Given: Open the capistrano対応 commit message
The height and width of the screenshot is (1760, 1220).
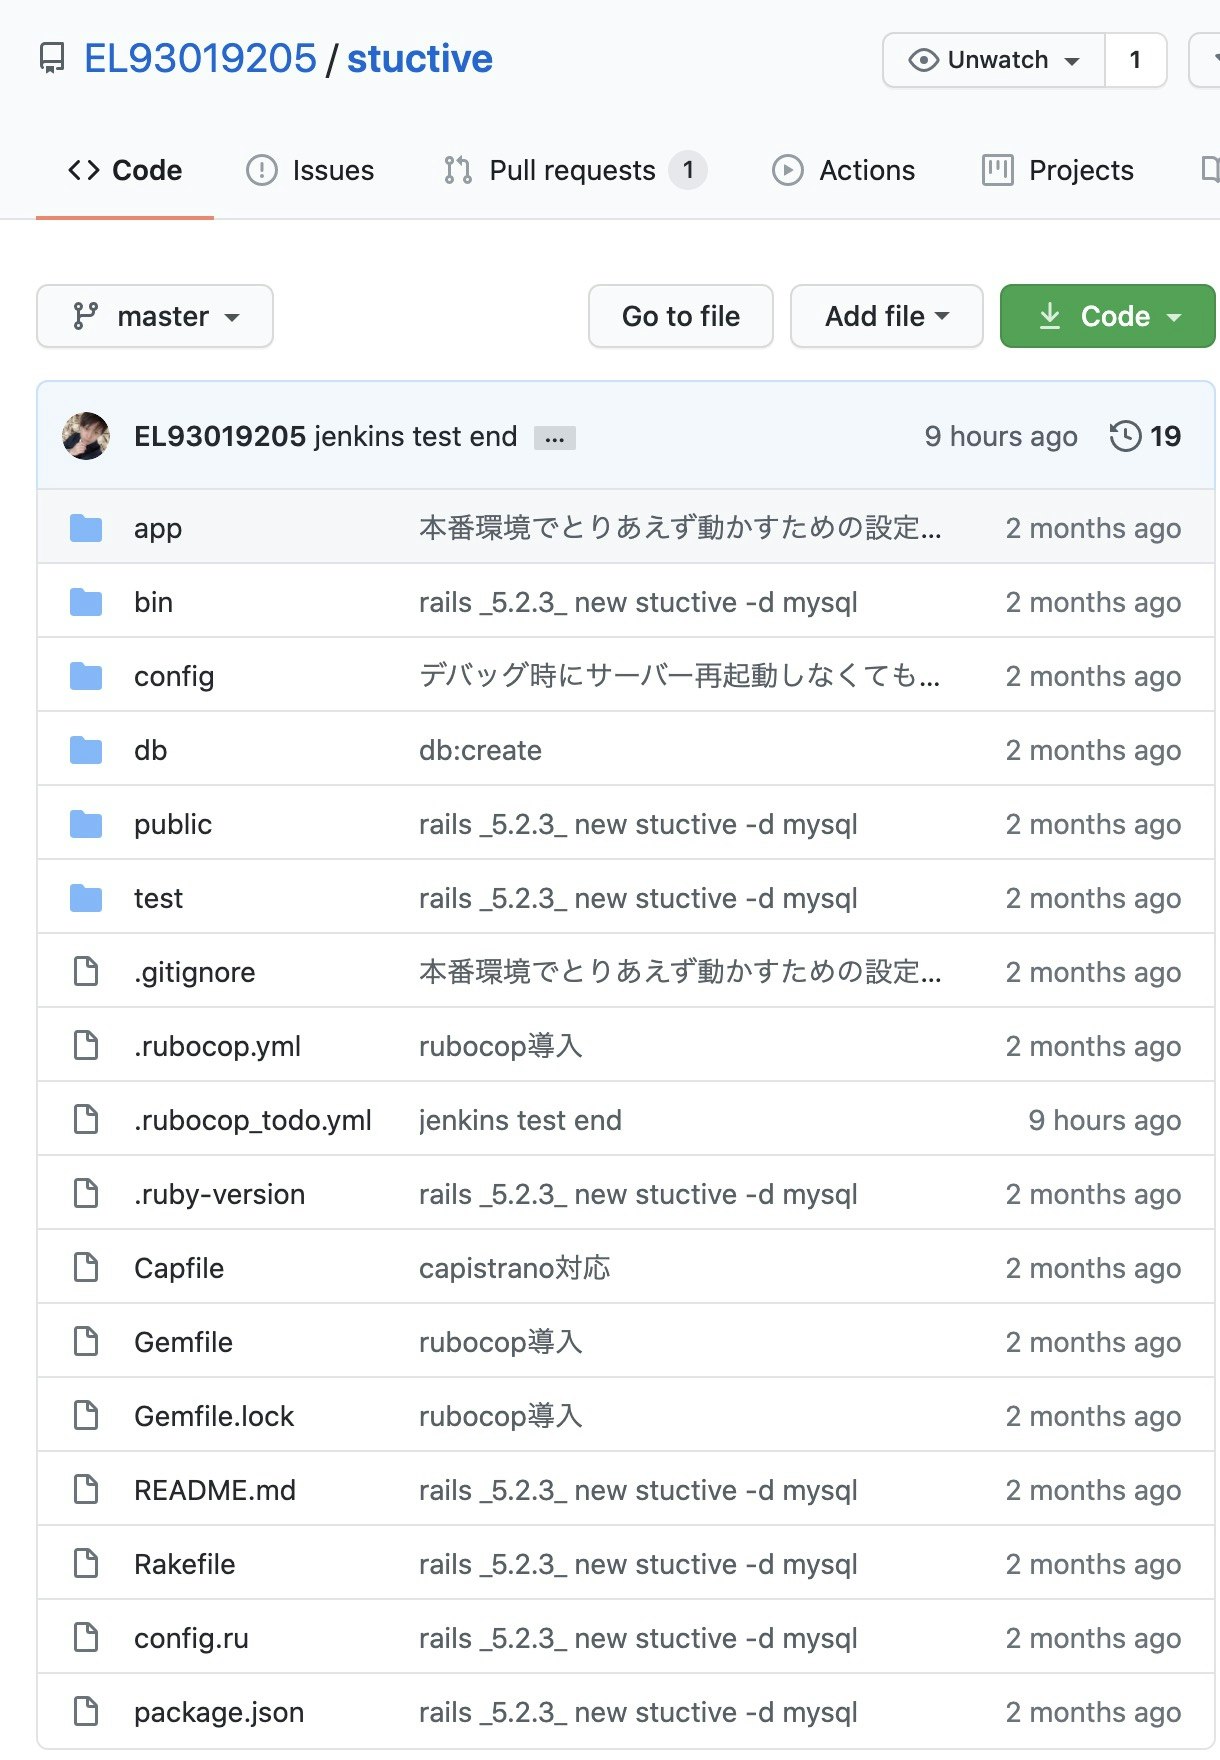Looking at the screenshot, I should 514,1268.
